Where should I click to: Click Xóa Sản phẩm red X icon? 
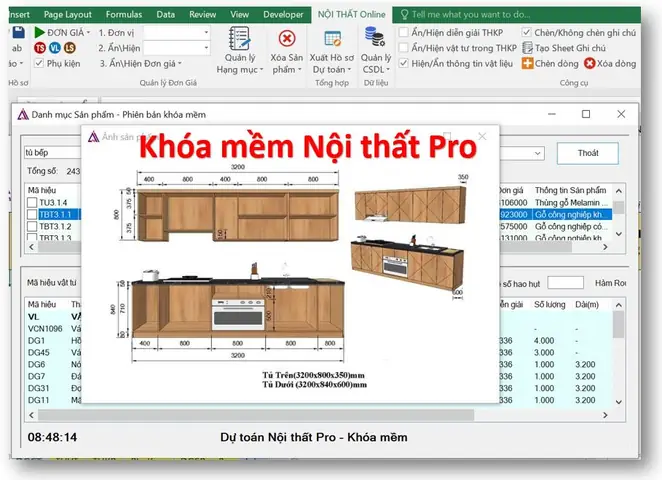[x=287, y=39]
